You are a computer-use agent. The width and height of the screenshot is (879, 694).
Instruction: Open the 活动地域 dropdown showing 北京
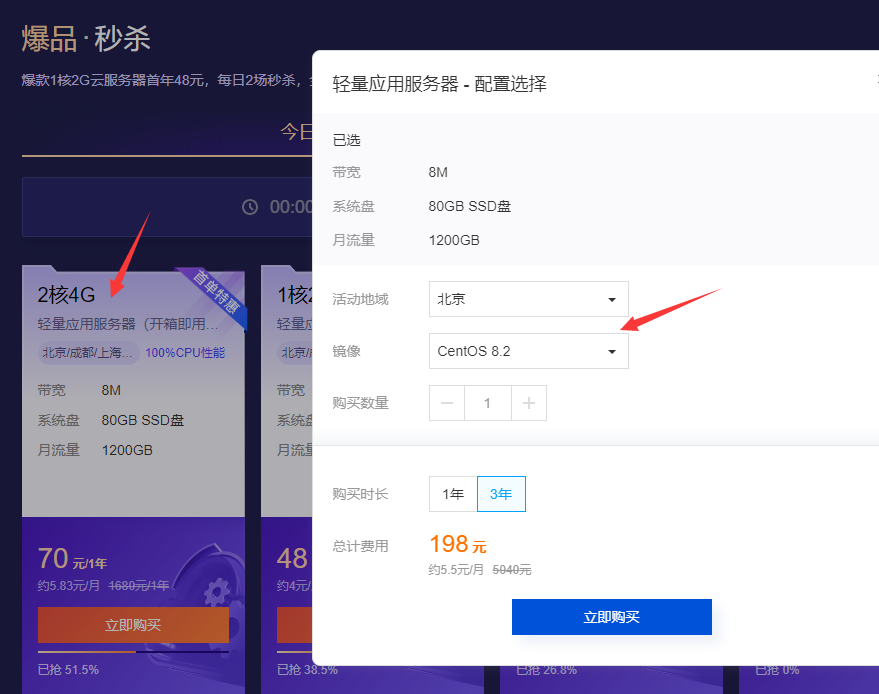[x=528, y=299]
